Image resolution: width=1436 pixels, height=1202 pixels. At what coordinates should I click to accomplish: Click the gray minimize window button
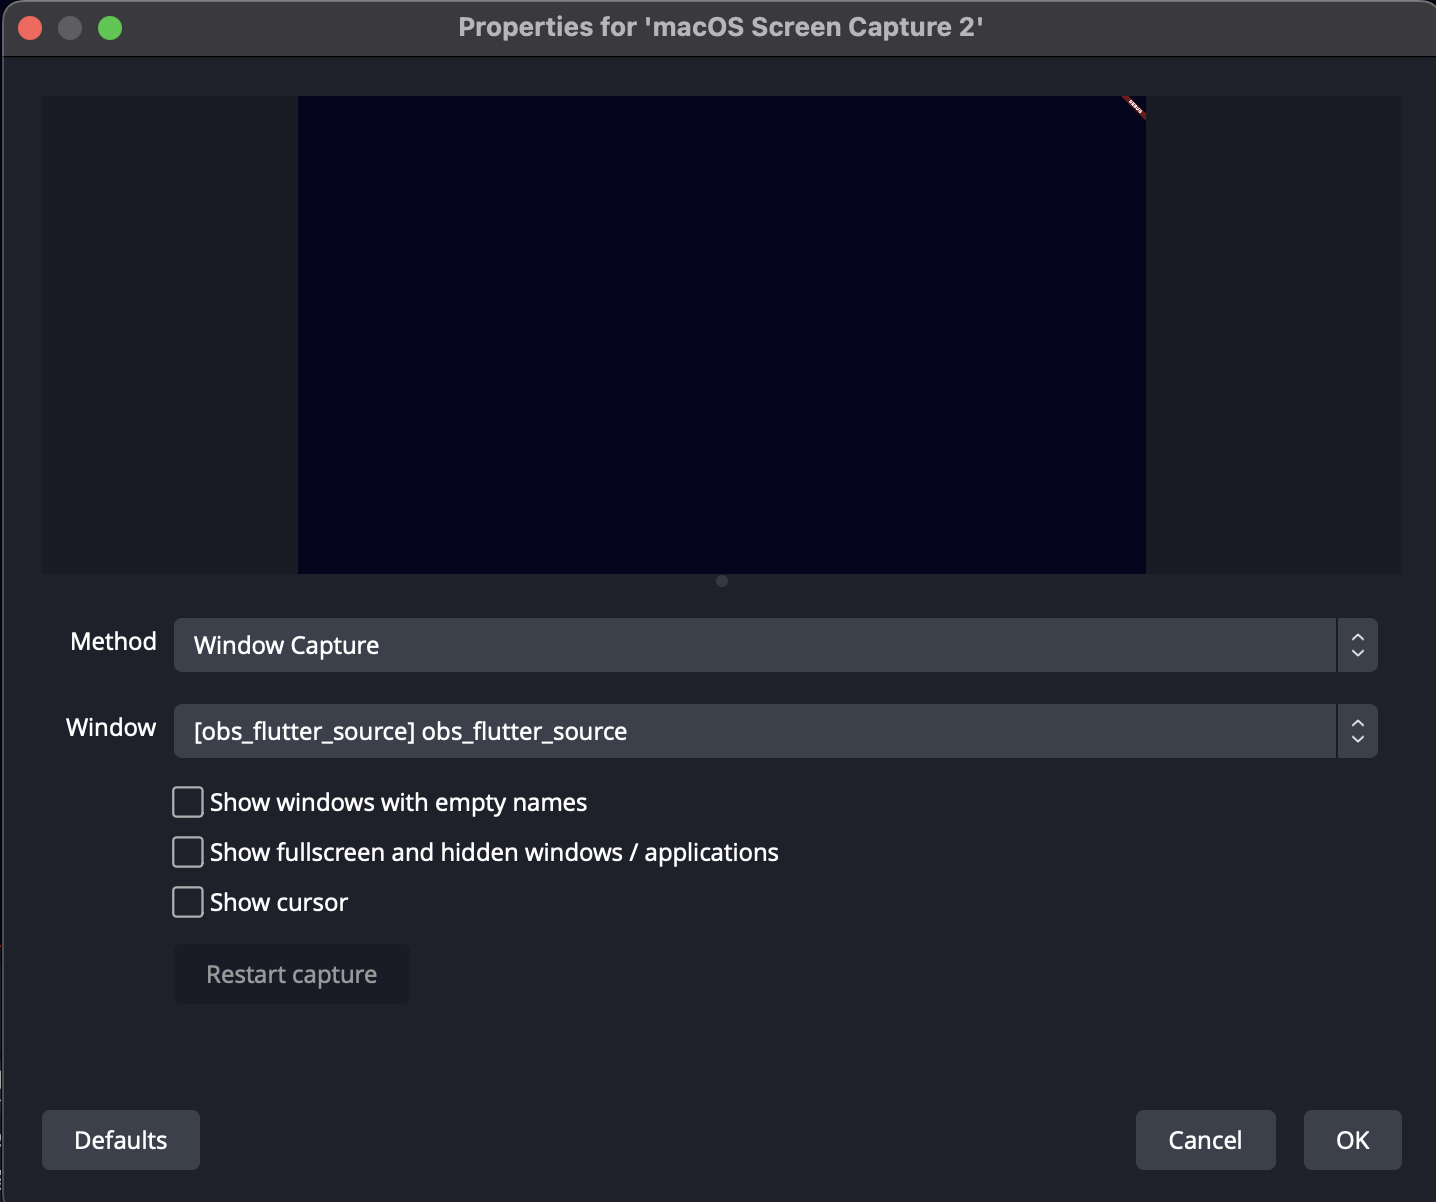click(70, 28)
